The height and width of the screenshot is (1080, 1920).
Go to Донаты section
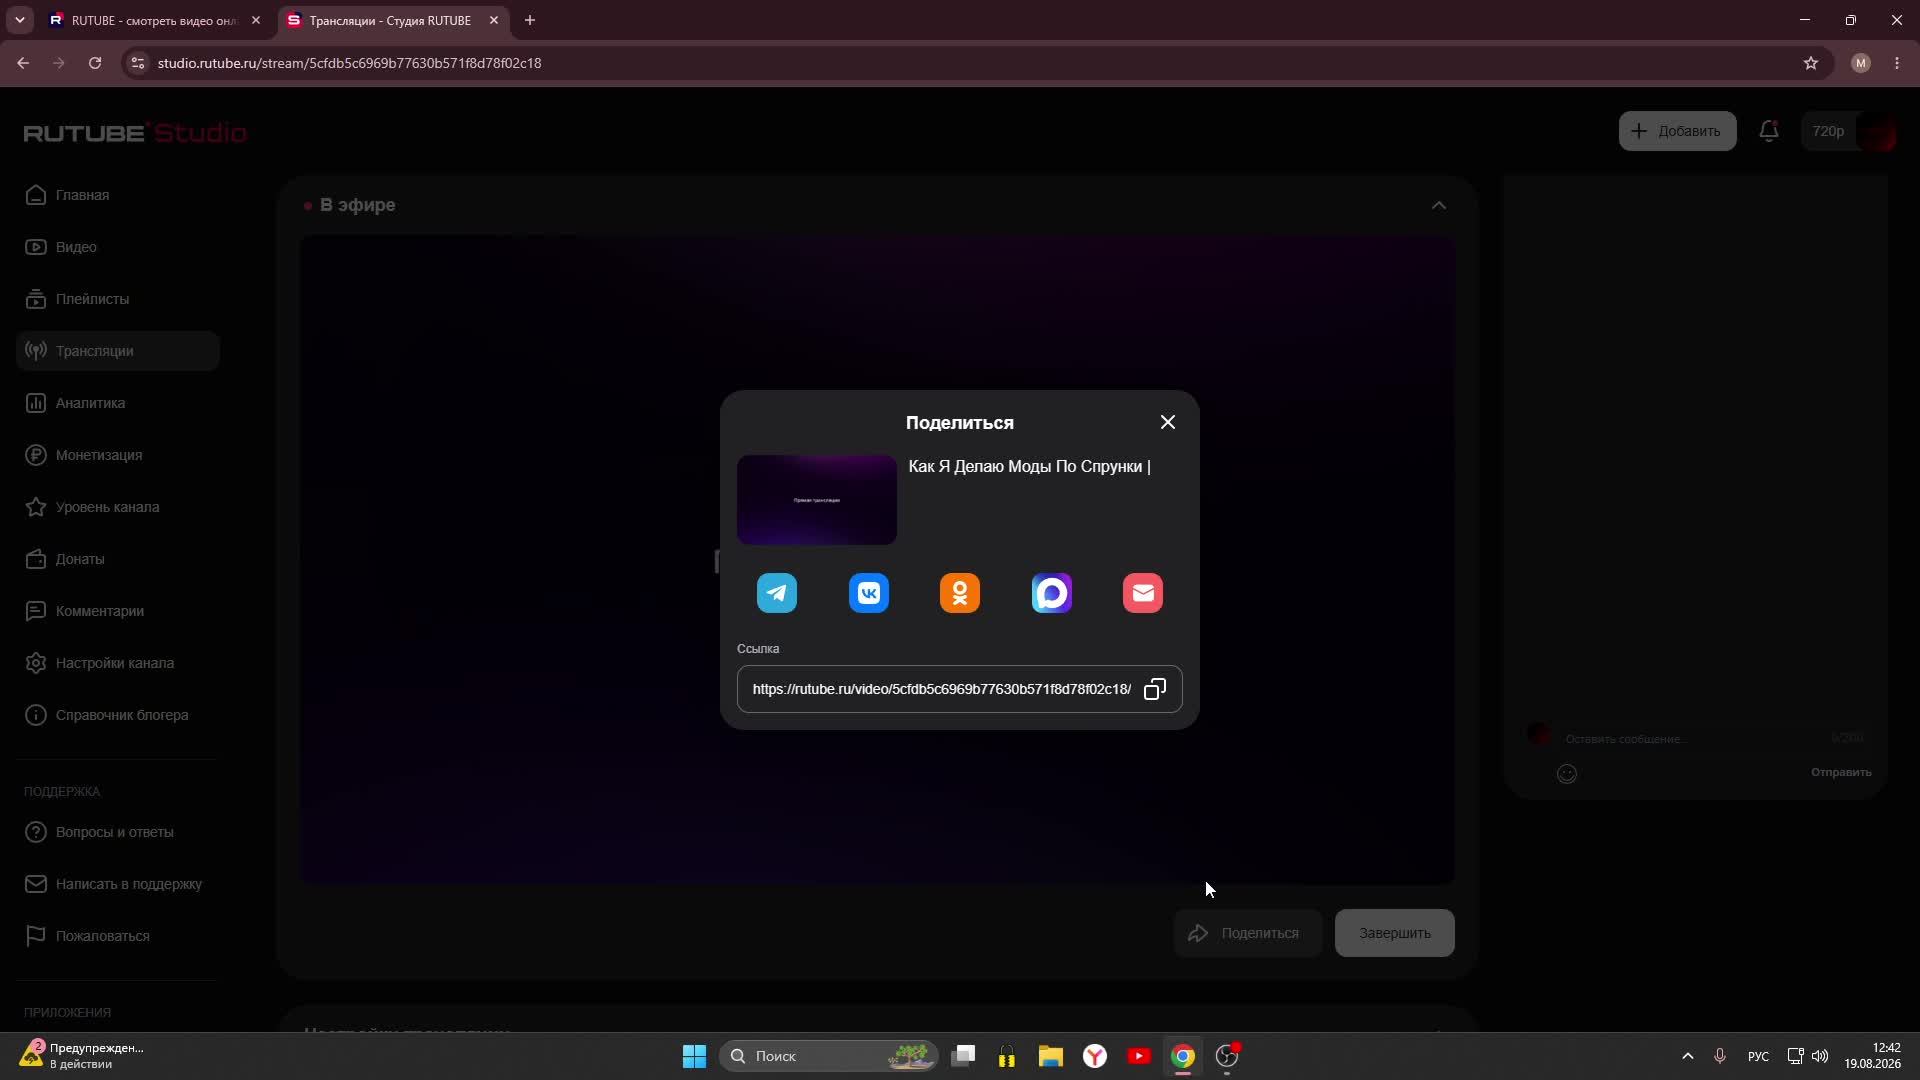tap(118, 559)
